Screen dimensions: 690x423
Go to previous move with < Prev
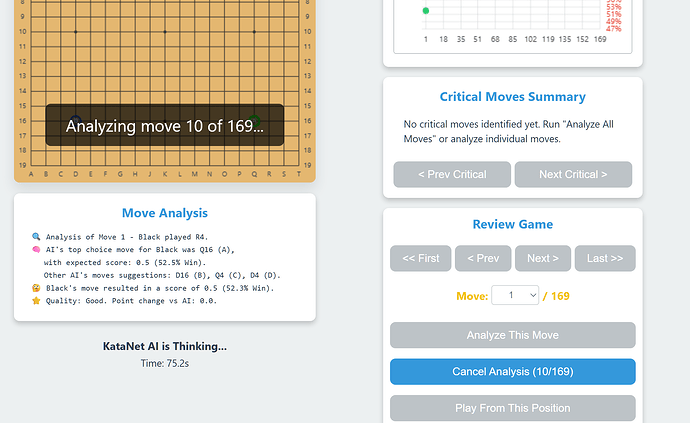[x=483, y=258]
